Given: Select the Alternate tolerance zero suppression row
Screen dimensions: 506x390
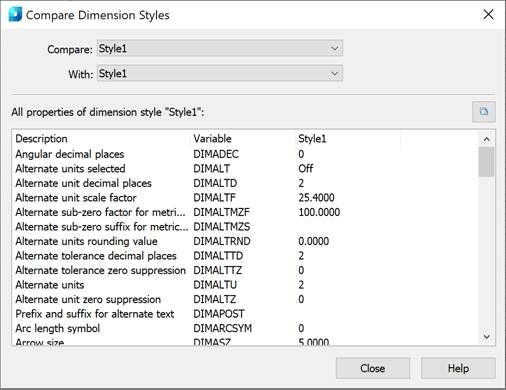Looking at the screenshot, I should 245,270.
